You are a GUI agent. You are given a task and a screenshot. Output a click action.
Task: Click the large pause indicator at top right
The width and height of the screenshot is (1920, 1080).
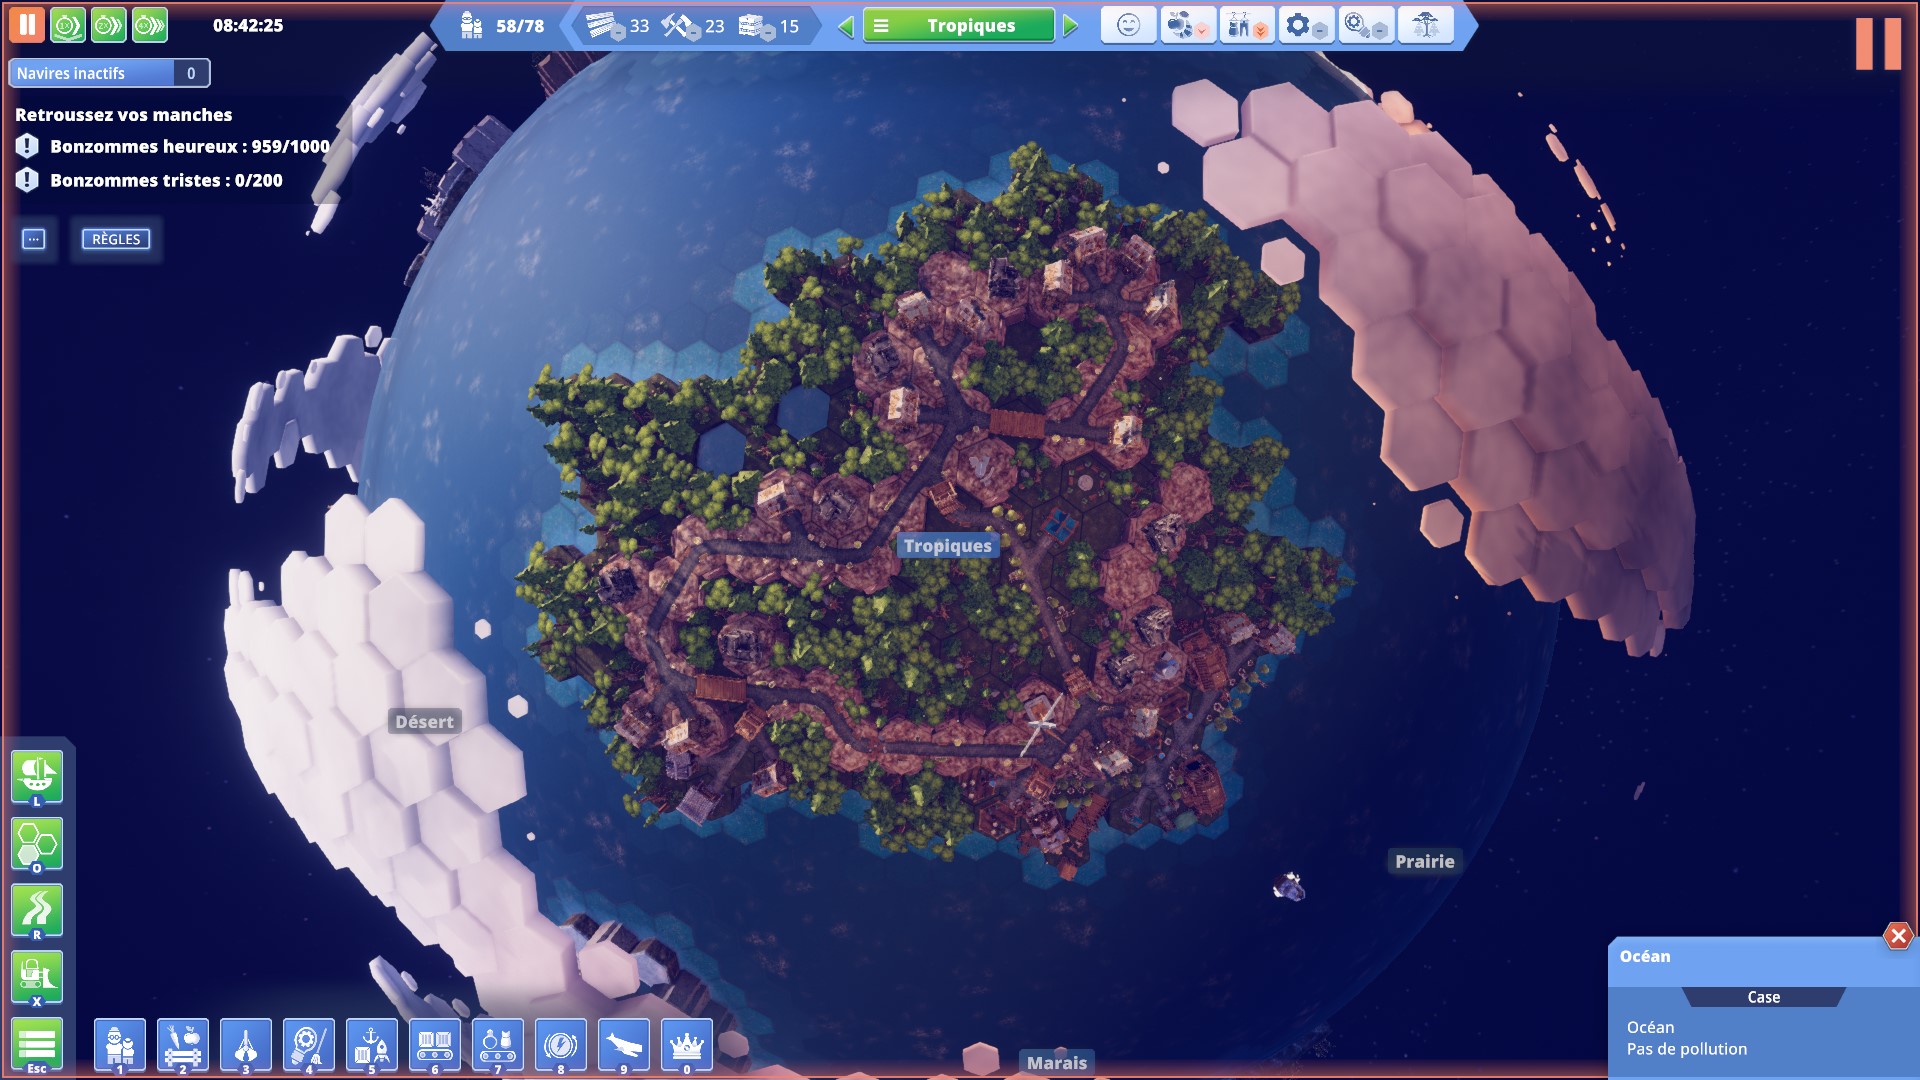tap(1878, 44)
